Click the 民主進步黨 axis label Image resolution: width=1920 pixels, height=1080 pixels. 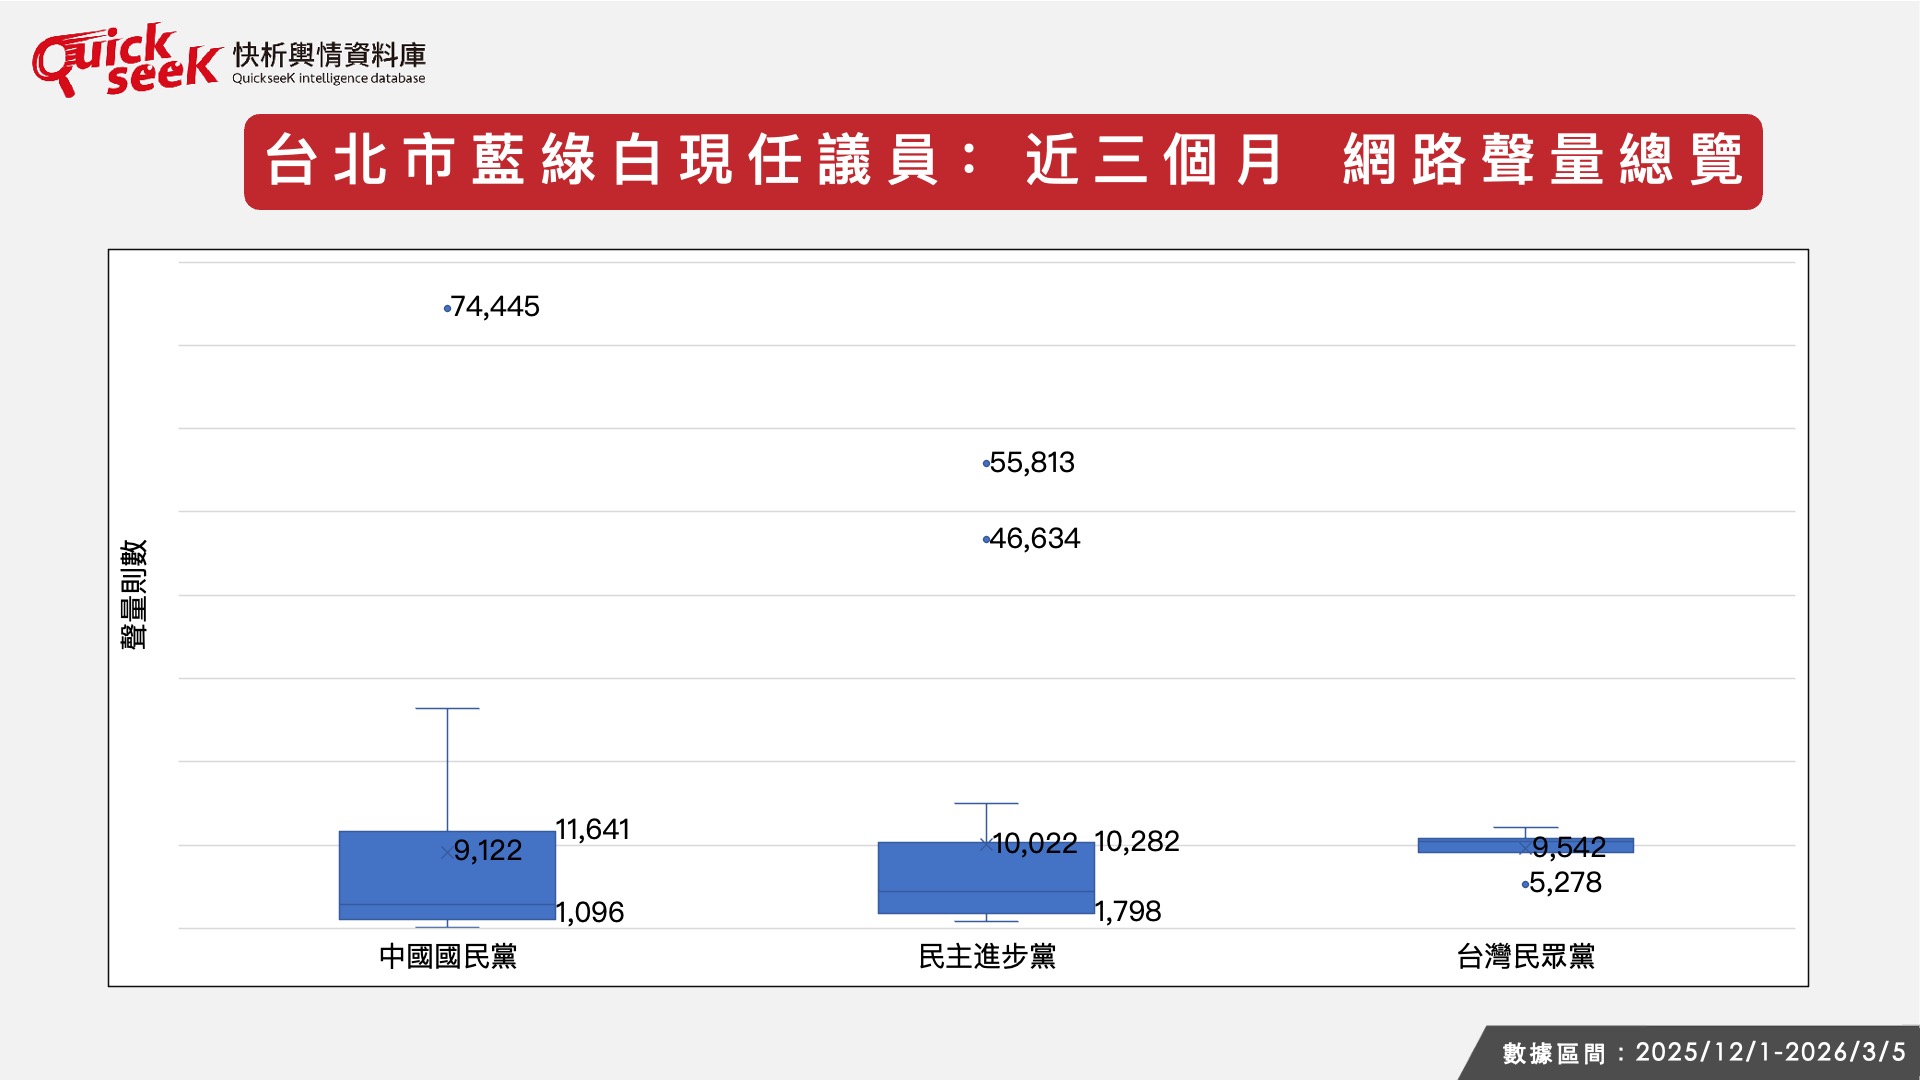click(987, 957)
